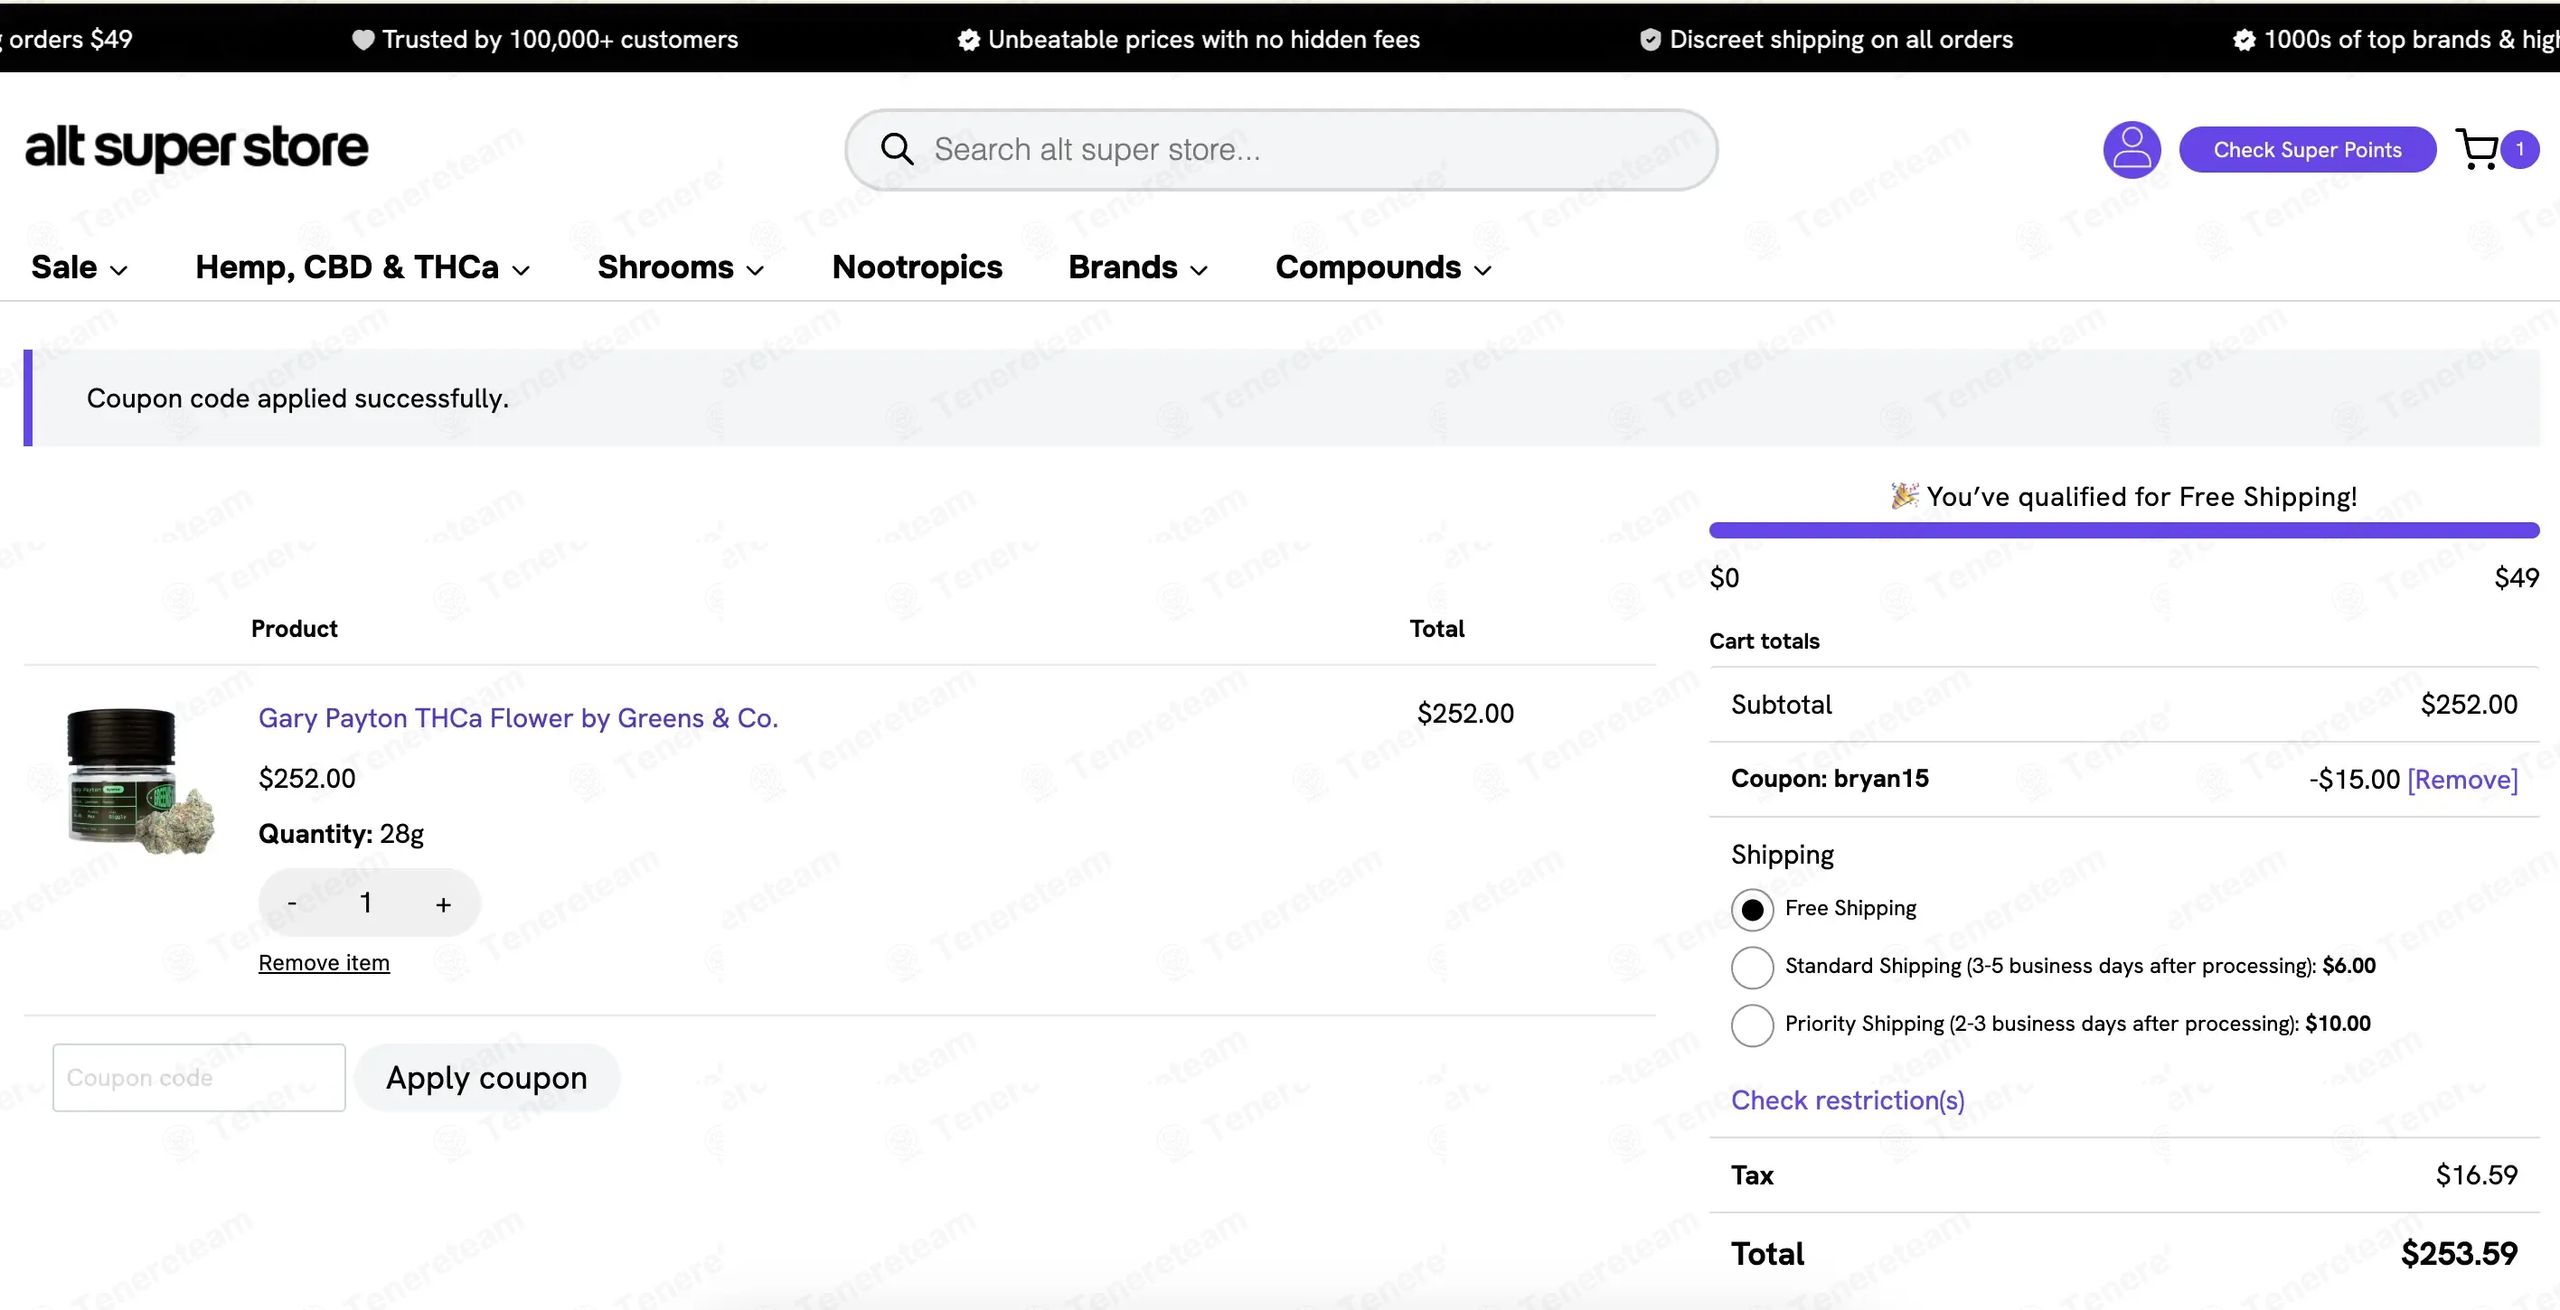The width and height of the screenshot is (2560, 1310).
Task: Click the Gary Payton product thumbnail
Action: [138, 780]
